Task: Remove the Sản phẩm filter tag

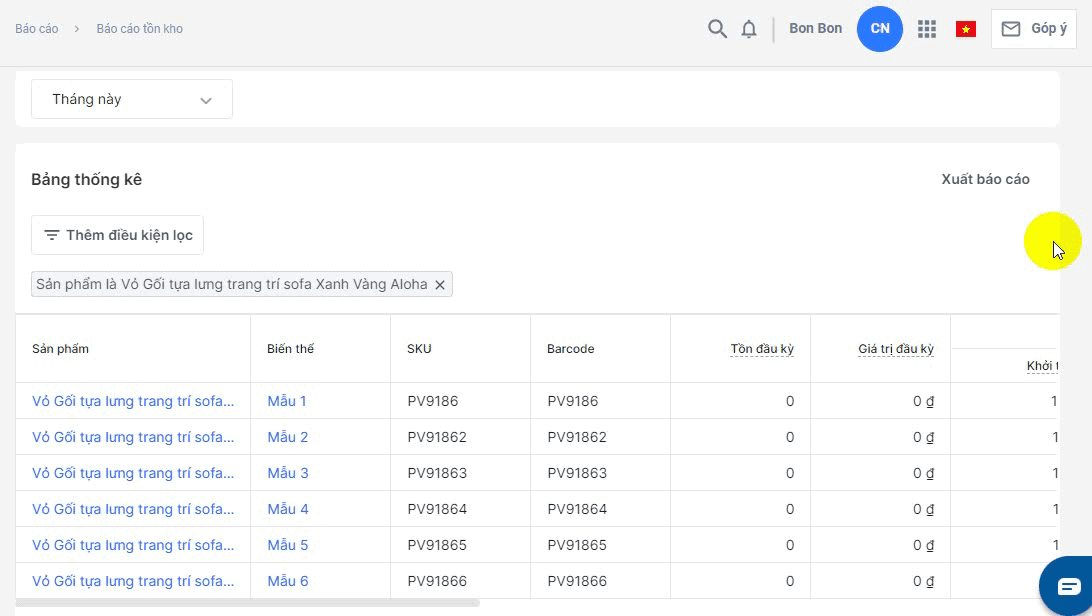Action: [440, 285]
